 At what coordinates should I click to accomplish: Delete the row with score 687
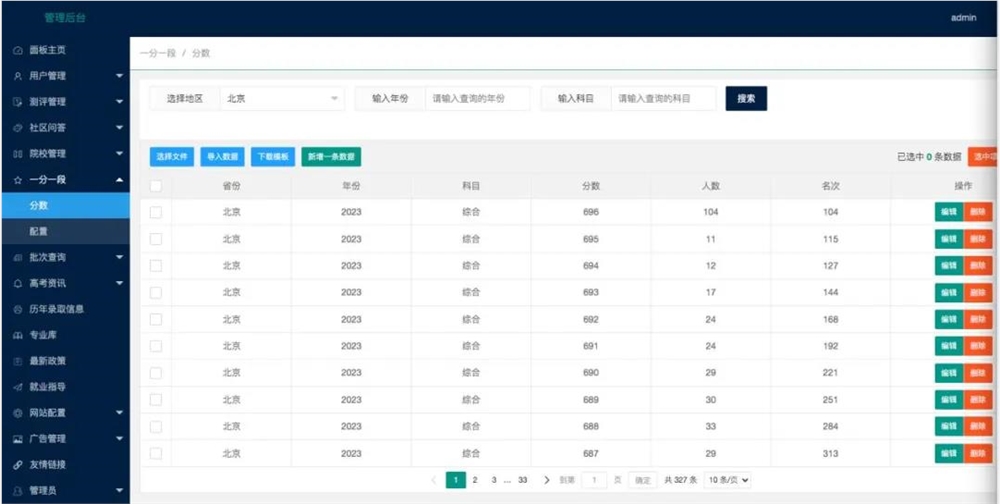tap(978, 454)
